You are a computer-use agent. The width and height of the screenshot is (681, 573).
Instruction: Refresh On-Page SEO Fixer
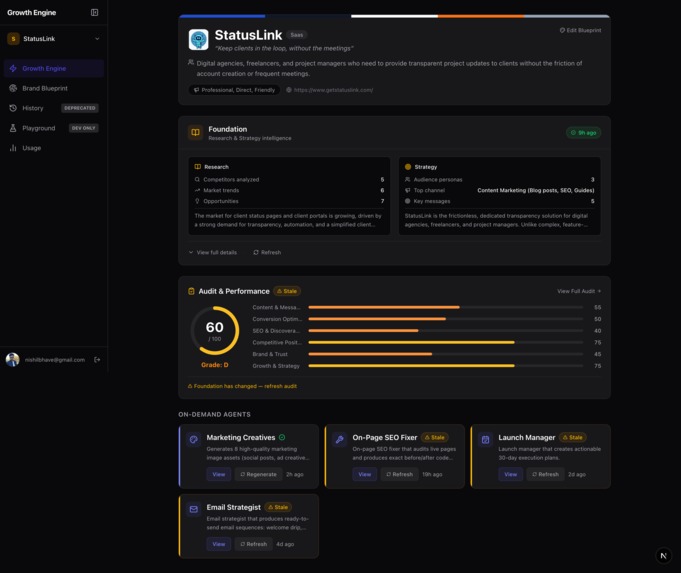point(400,474)
